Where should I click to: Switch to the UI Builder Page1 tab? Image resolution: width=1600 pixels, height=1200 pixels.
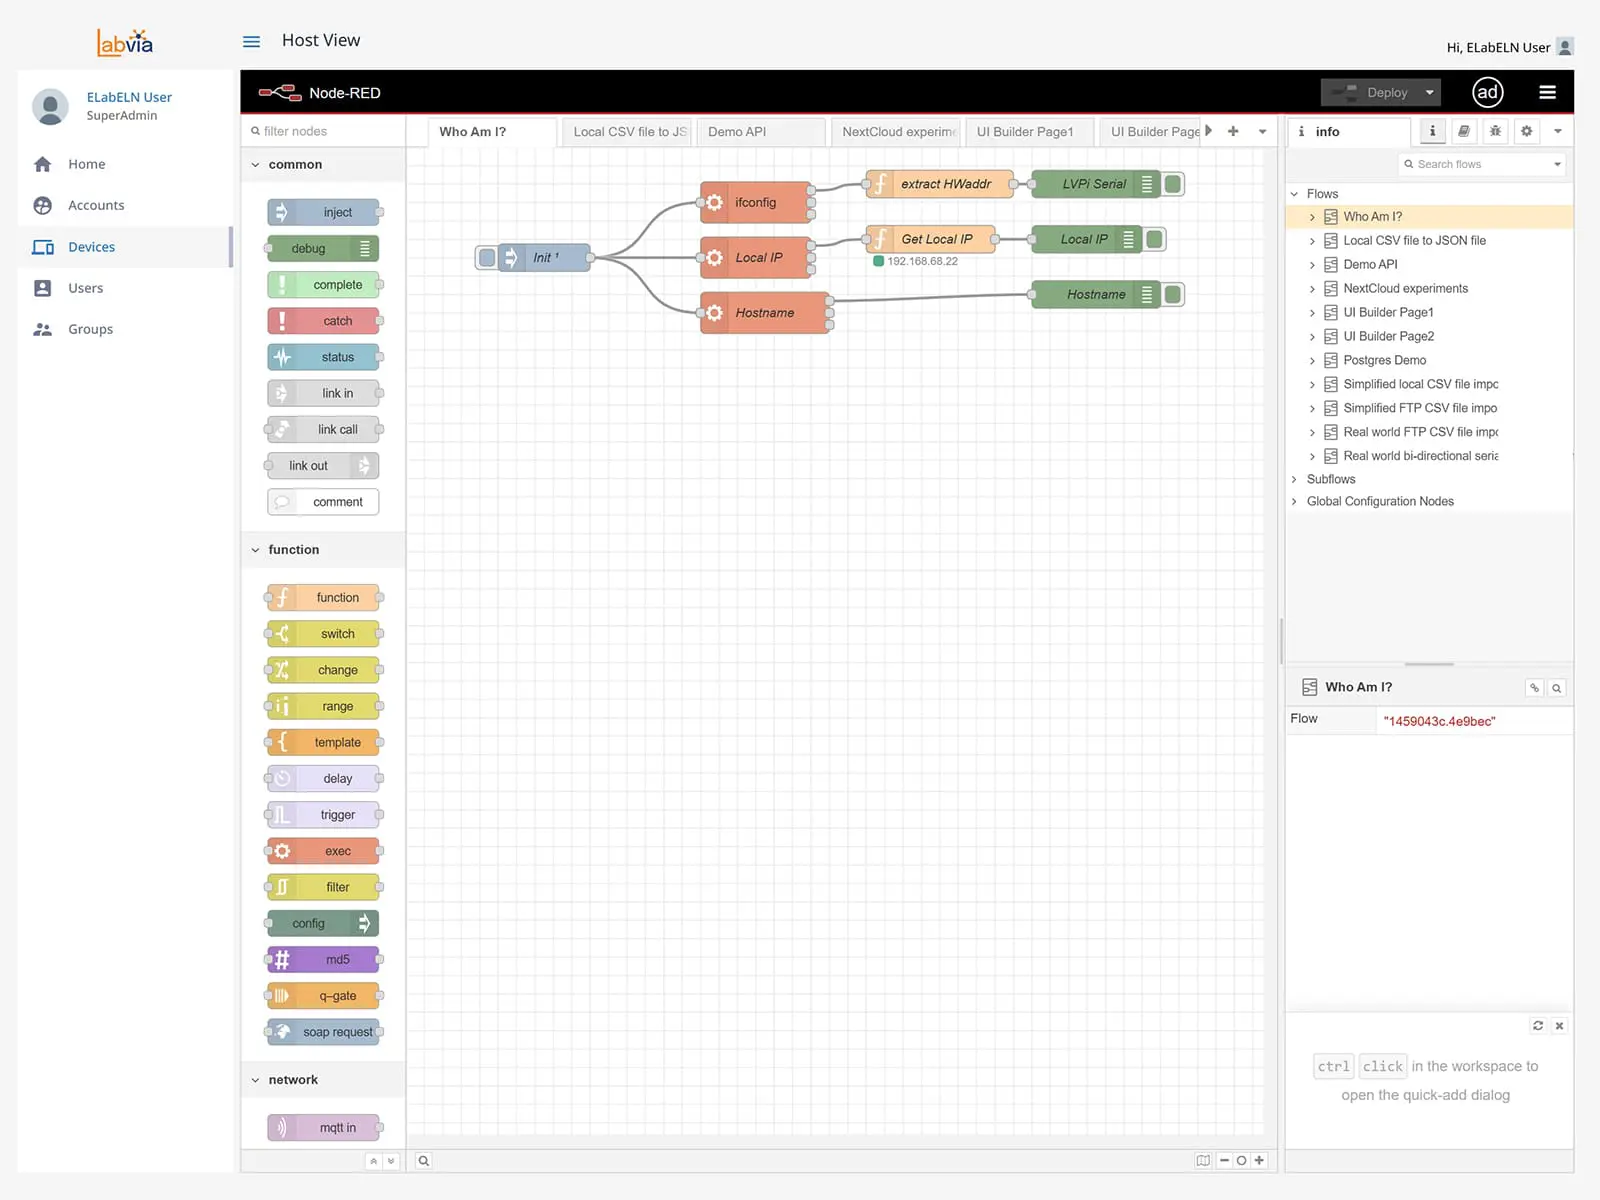pos(1026,131)
